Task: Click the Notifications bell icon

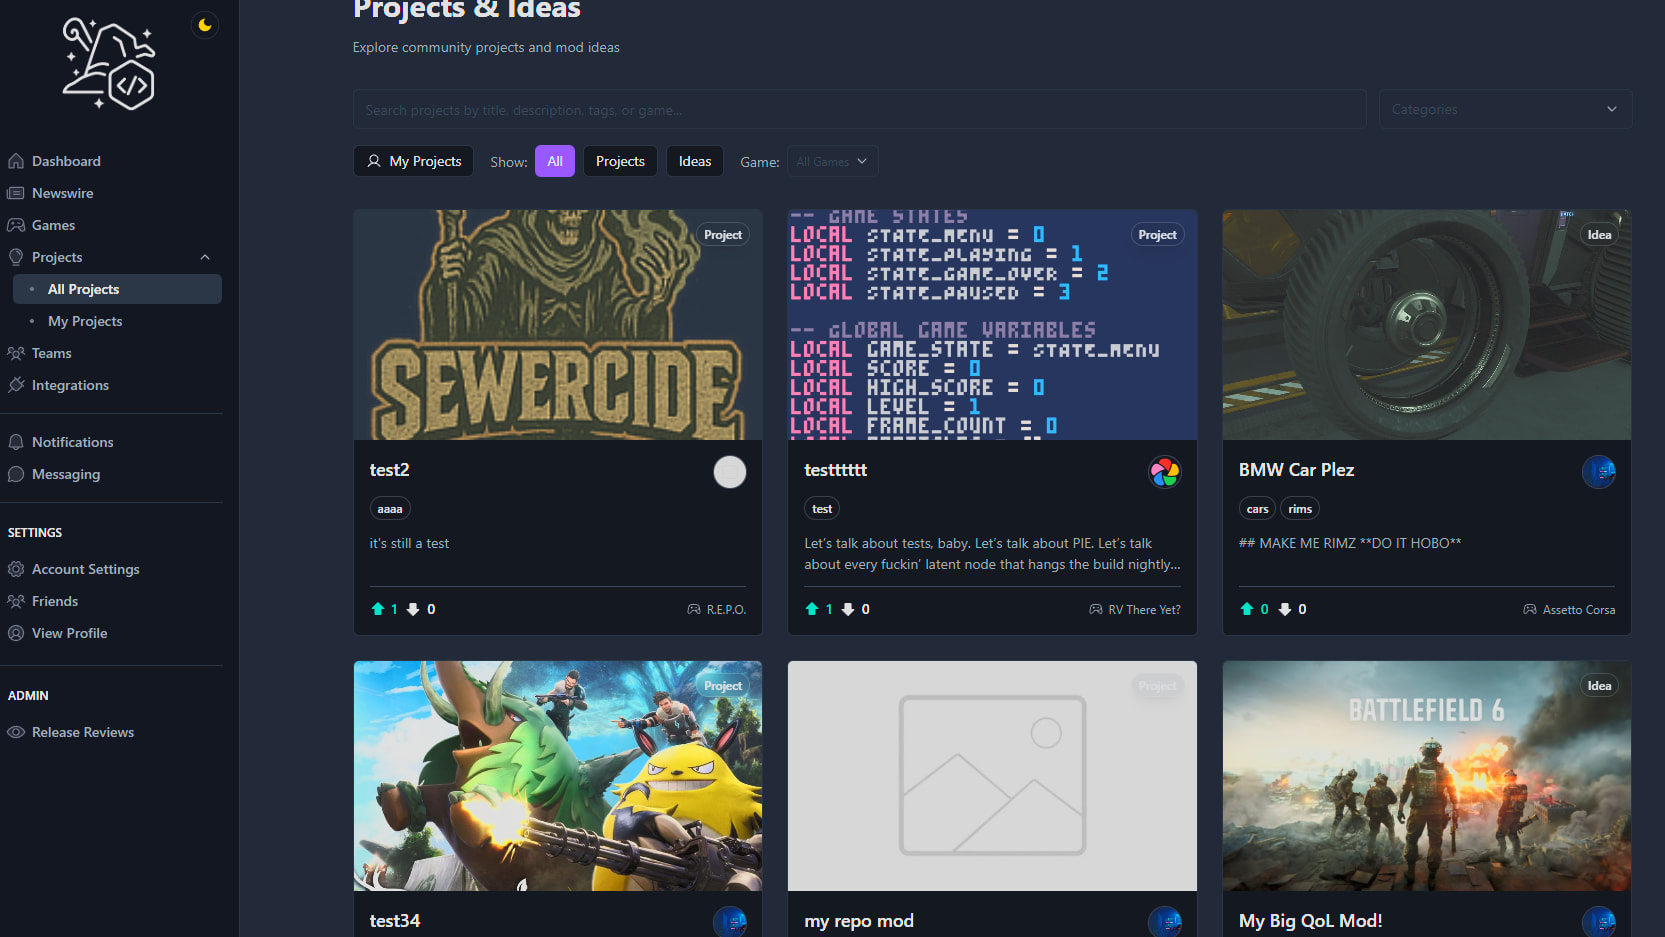Action: 16,442
